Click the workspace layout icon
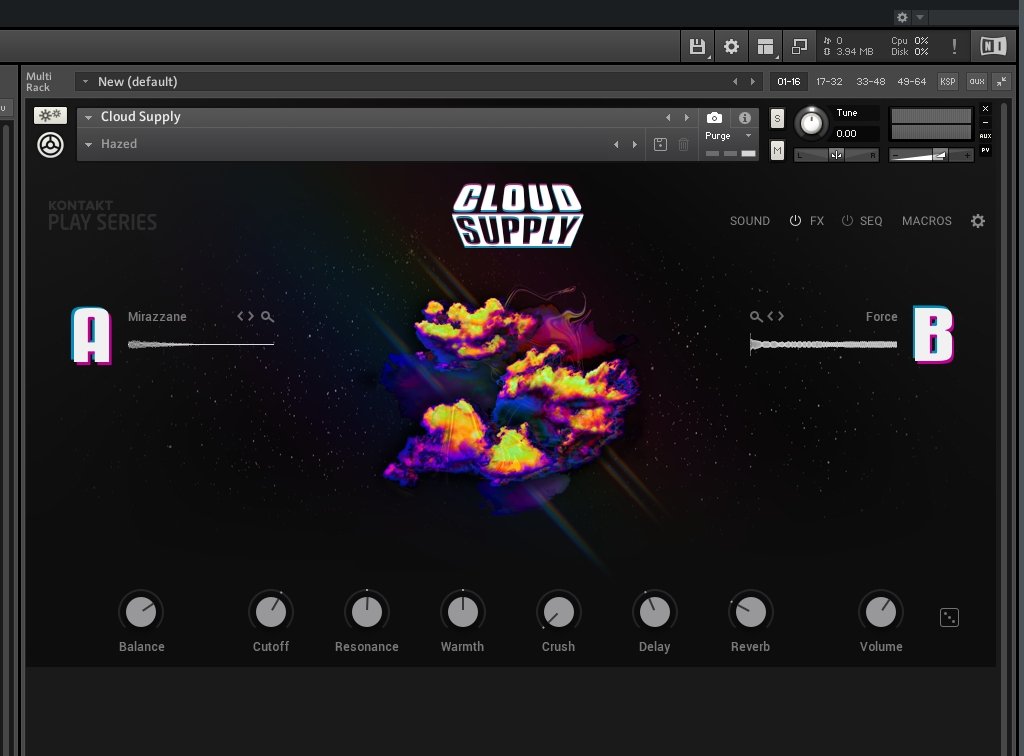This screenshot has height=756, width=1024. [x=765, y=46]
